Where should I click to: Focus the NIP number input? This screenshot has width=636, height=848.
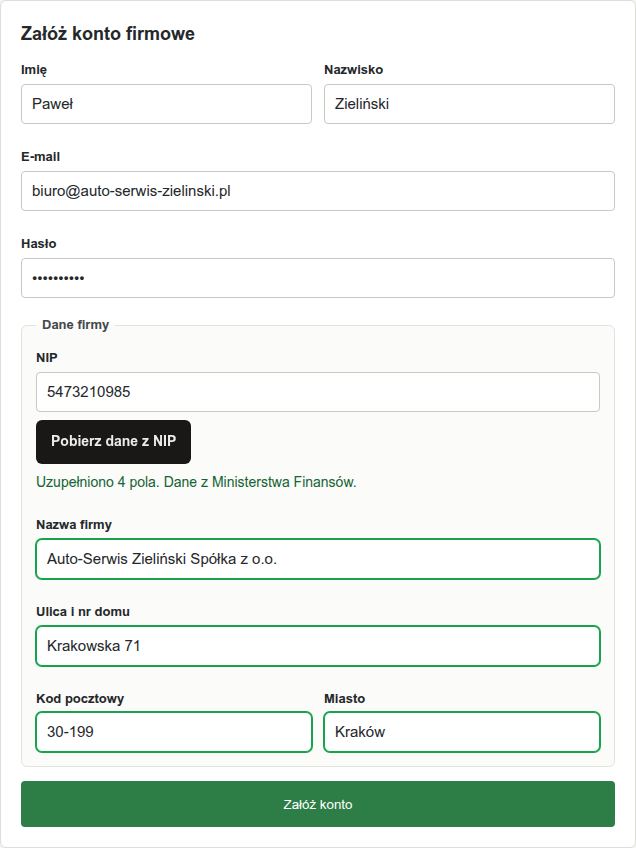318,392
